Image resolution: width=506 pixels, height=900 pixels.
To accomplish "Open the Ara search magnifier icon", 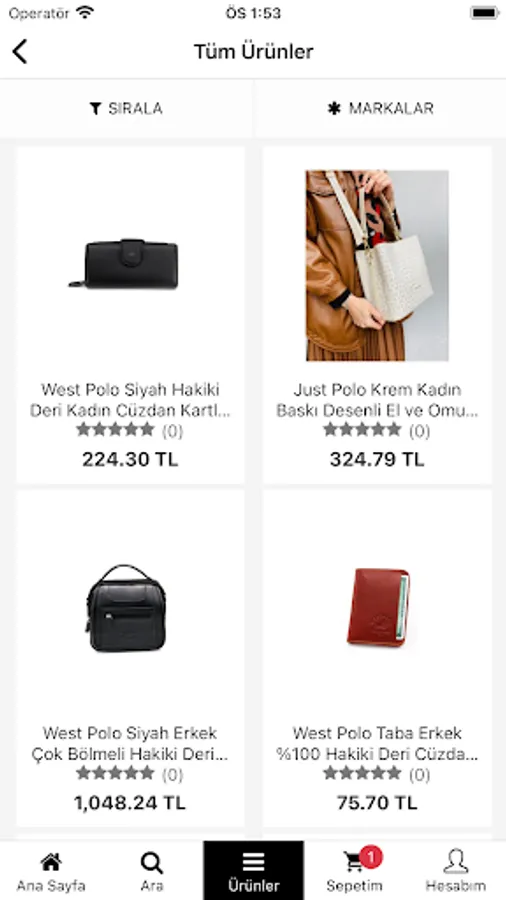I will pos(151,863).
